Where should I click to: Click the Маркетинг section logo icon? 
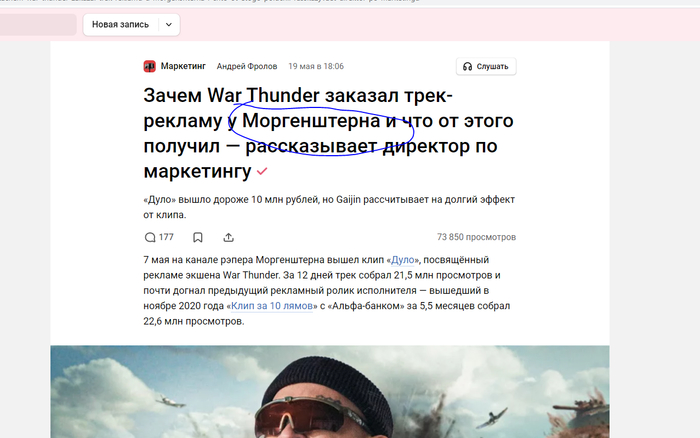150,67
